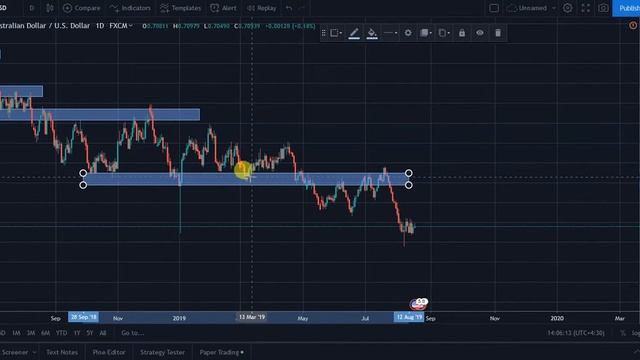The width and height of the screenshot is (640, 360).
Task: Take a chart snapshot with camera icon
Action: point(603,8)
